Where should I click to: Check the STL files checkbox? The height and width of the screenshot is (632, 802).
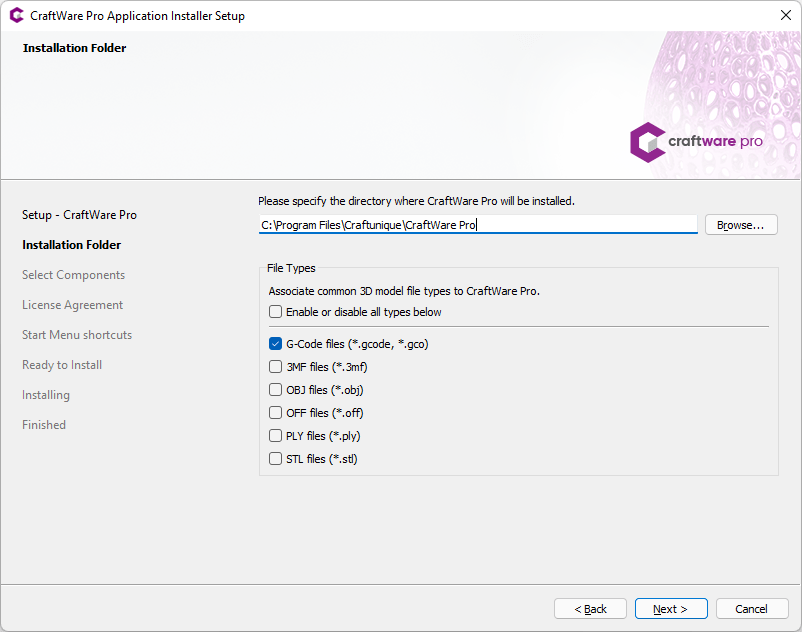[x=275, y=459]
